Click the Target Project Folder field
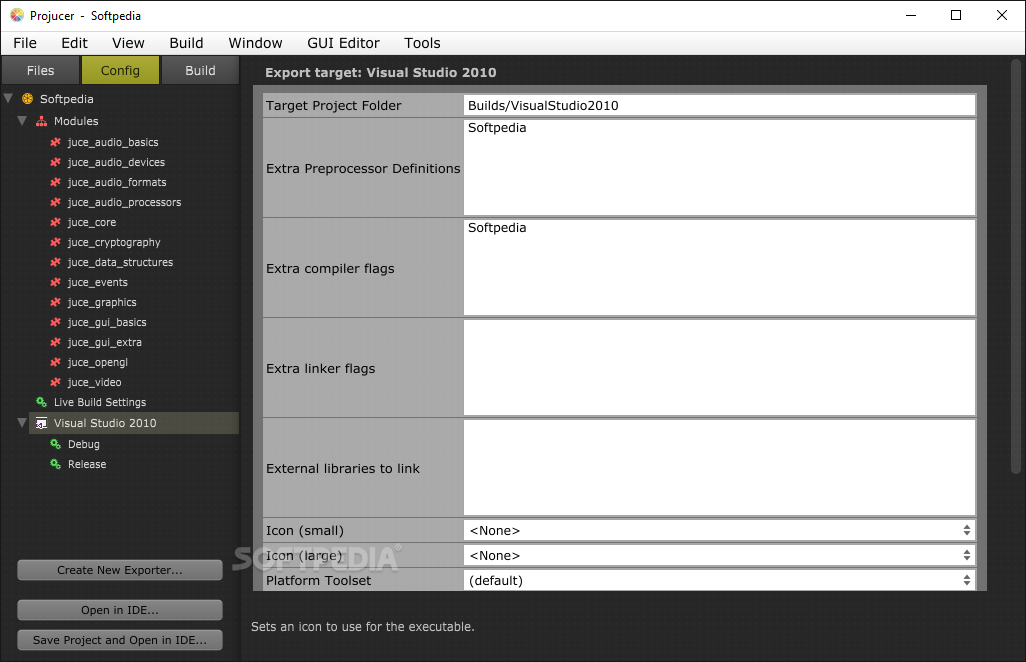Viewport: 1026px width, 662px height. pos(720,105)
